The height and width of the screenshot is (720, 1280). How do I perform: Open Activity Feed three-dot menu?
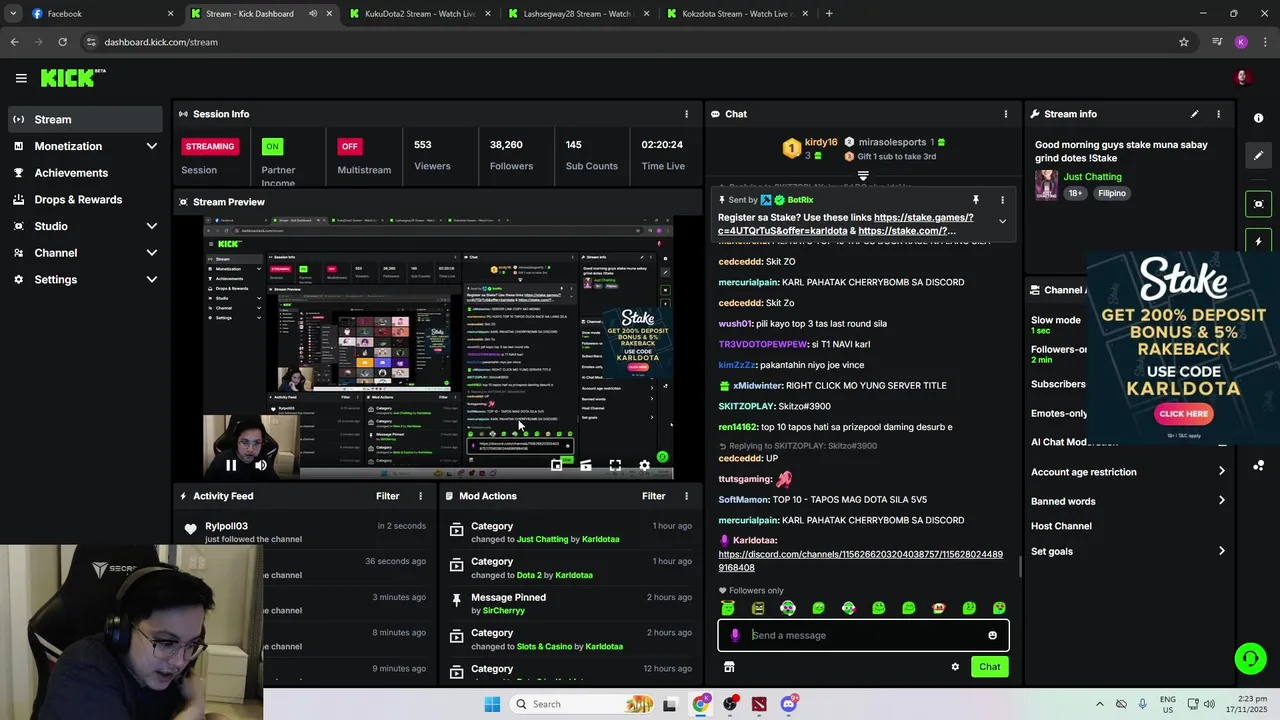[x=420, y=496]
